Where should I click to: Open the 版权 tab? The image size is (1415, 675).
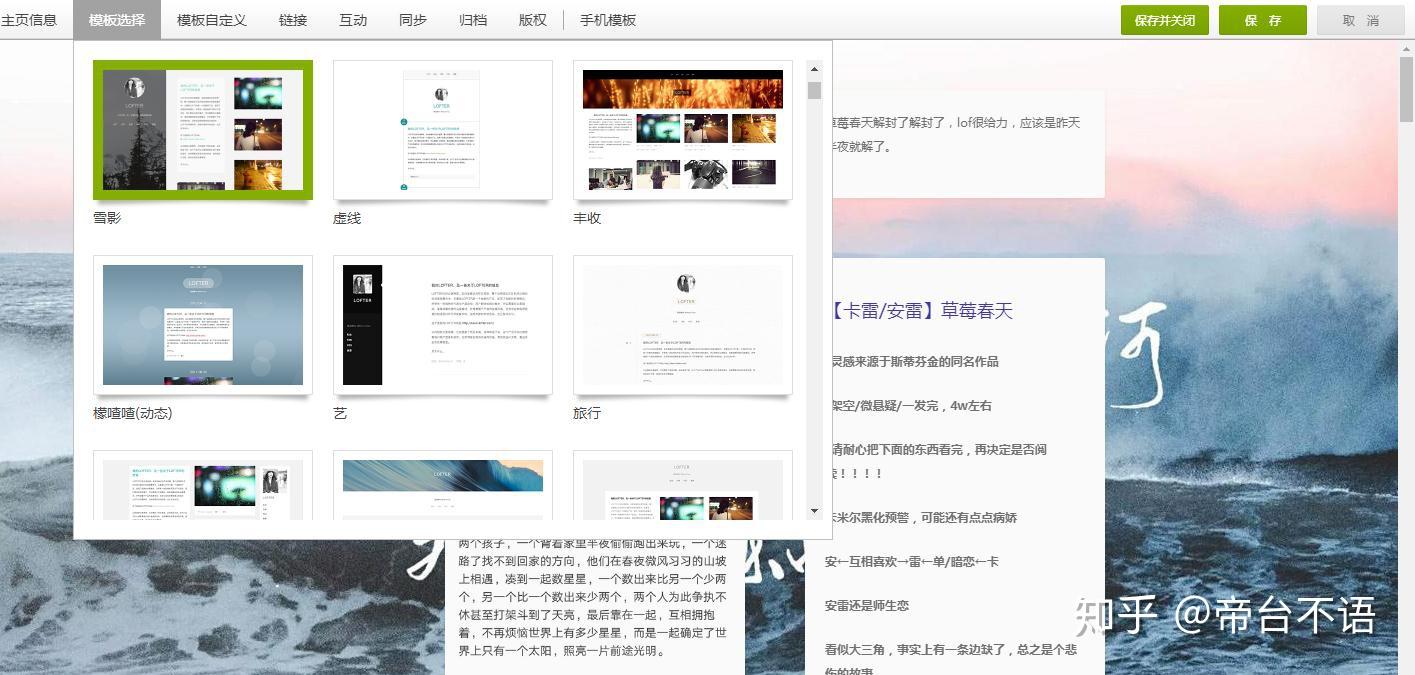(x=533, y=20)
